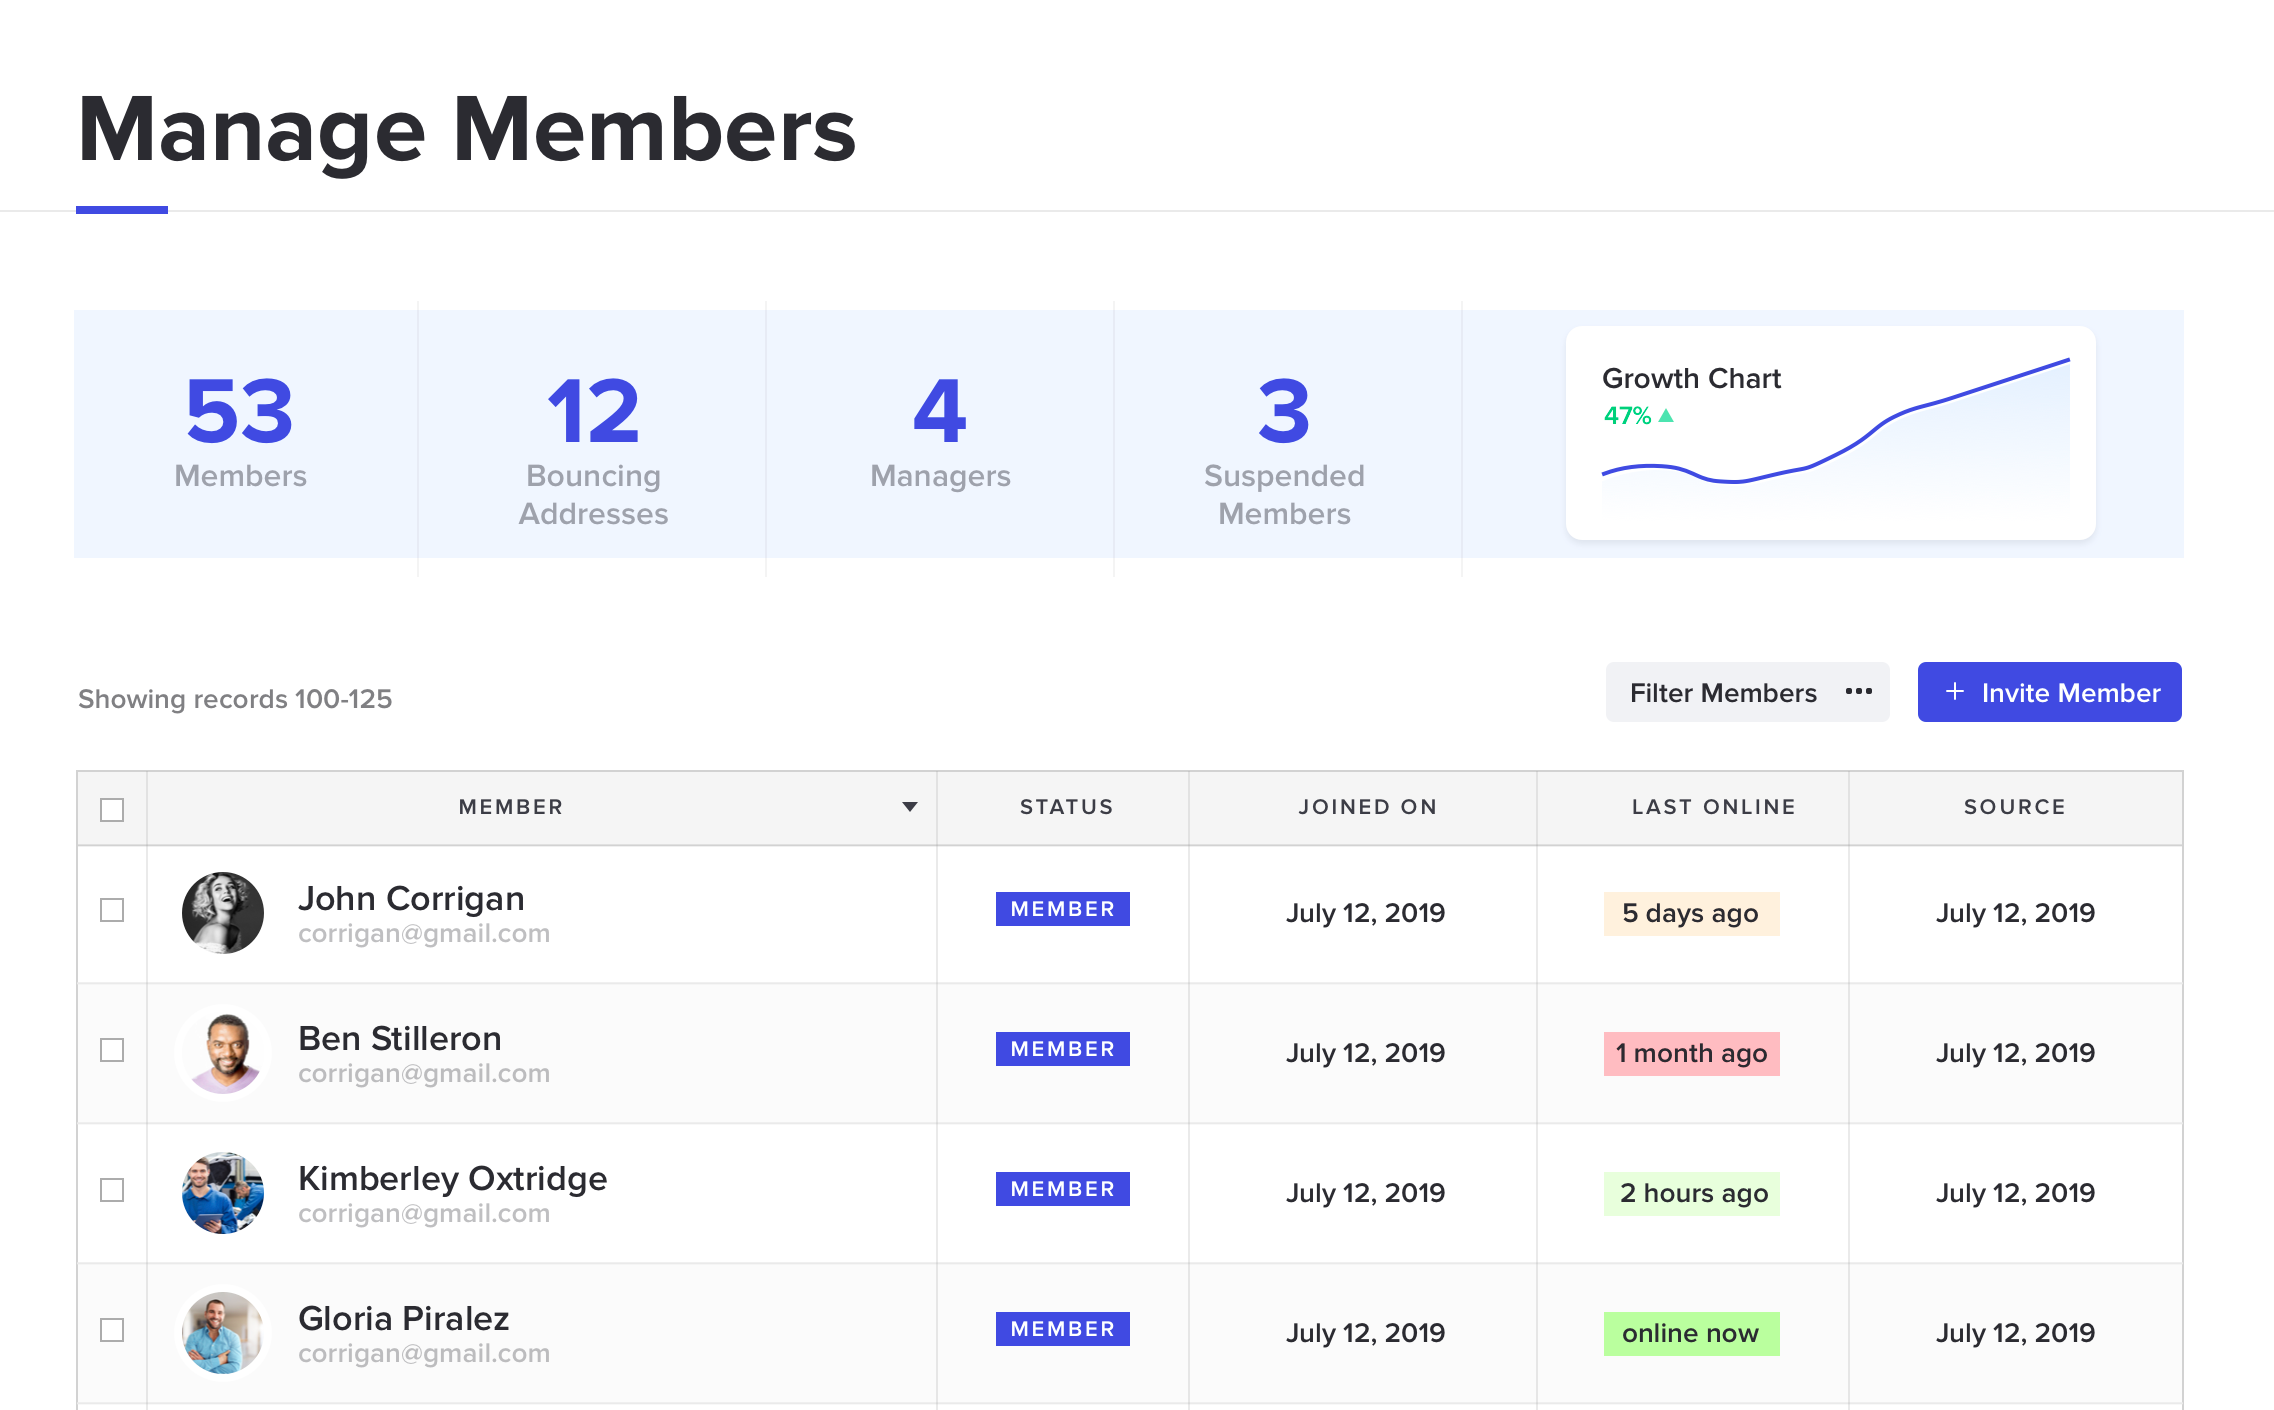Click the Invite Member button
The height and width of the screenshot is (1410, 2274).
coord(2049,692)
